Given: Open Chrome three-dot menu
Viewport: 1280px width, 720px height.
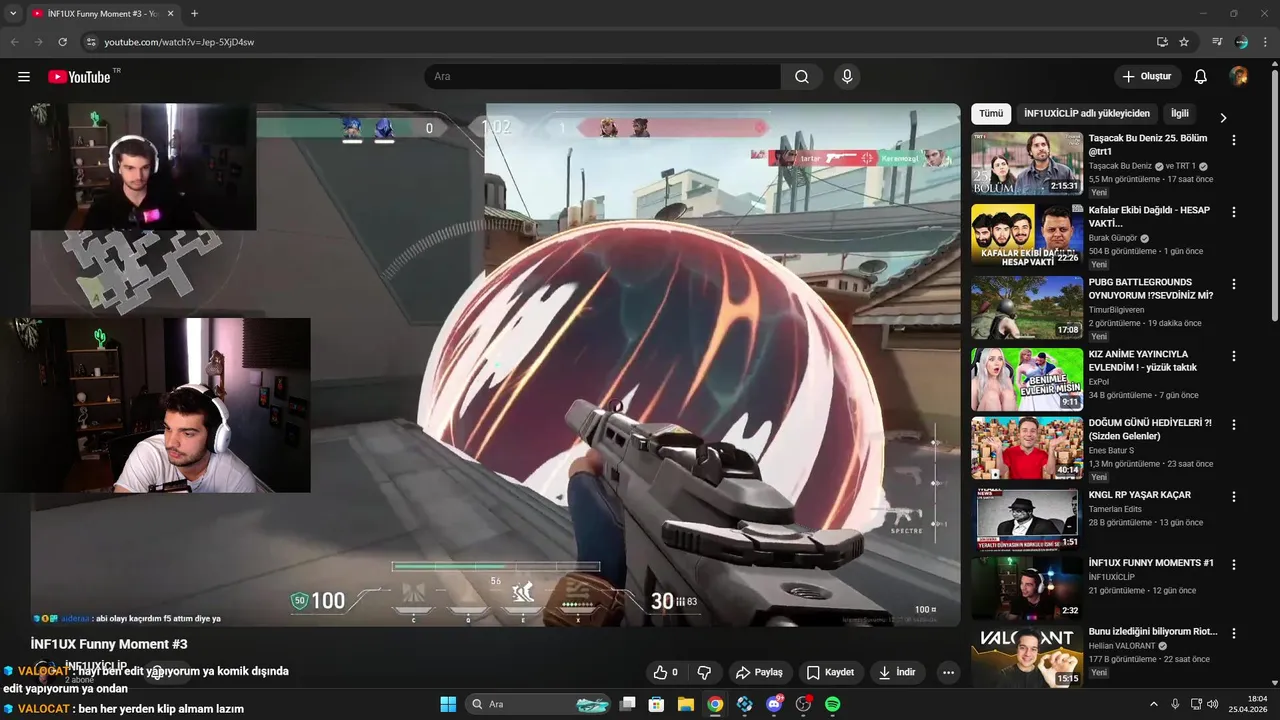Looking at the screenshot, I should click(x=1266, y=42).
